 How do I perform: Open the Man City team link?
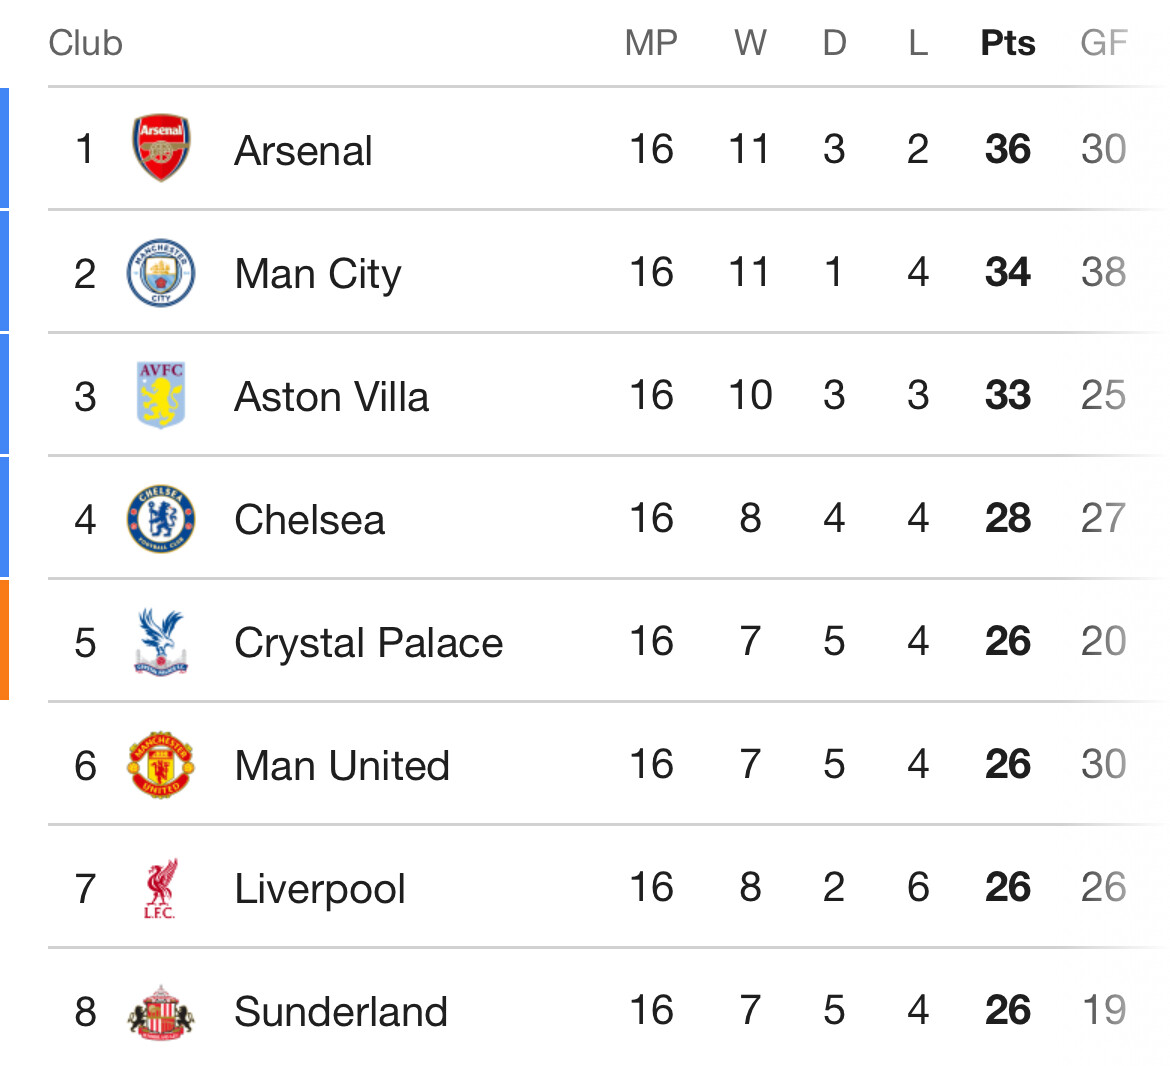[x=318, y=274]
